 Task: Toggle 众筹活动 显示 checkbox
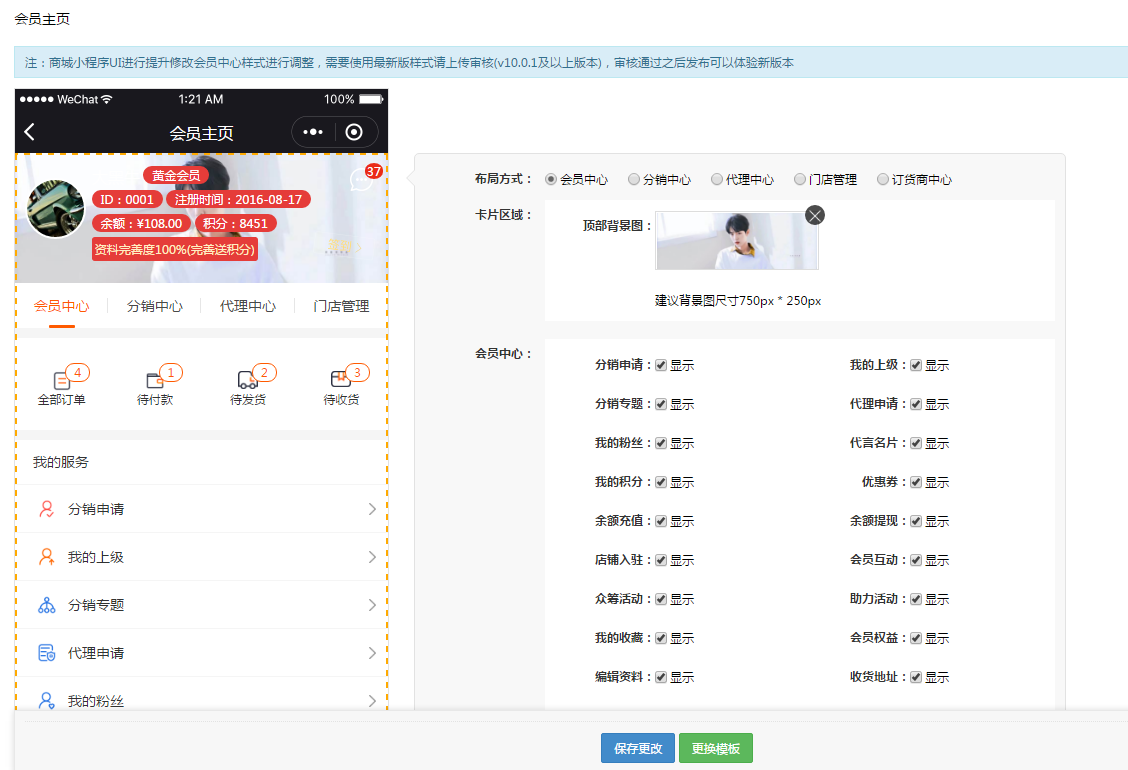pyautogui.click(x=661, y=599)
